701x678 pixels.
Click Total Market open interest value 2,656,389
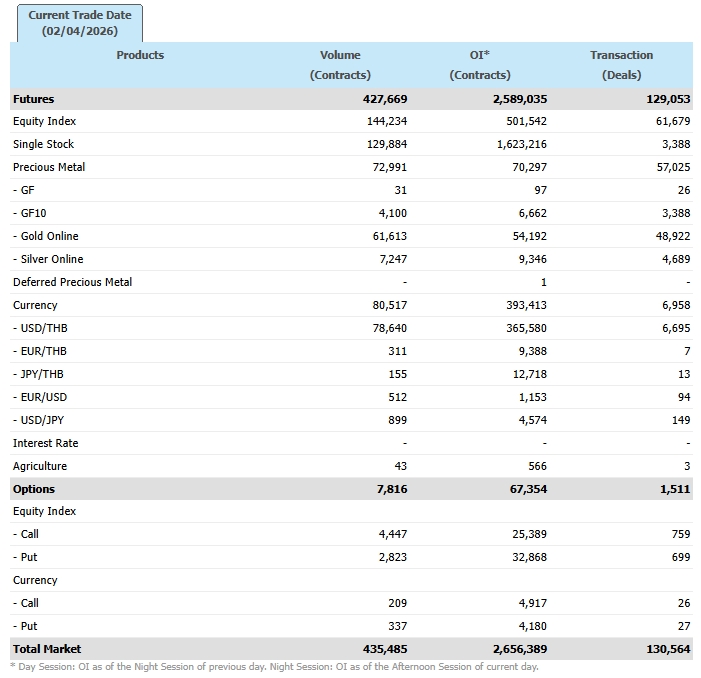click(519, 649)
